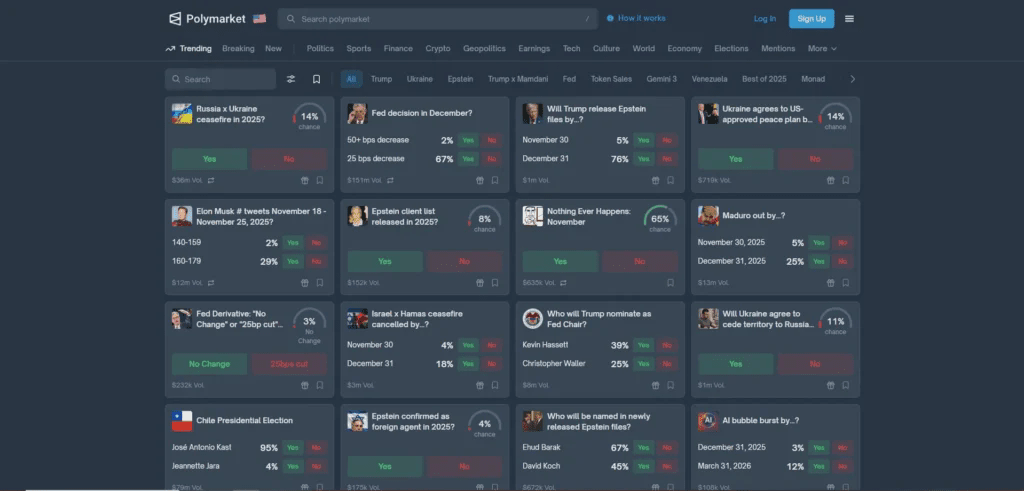Screen dimensions: 1024x491
Task: Buy Yes for José Antonio Kast
Action: [x=293, y=448]
